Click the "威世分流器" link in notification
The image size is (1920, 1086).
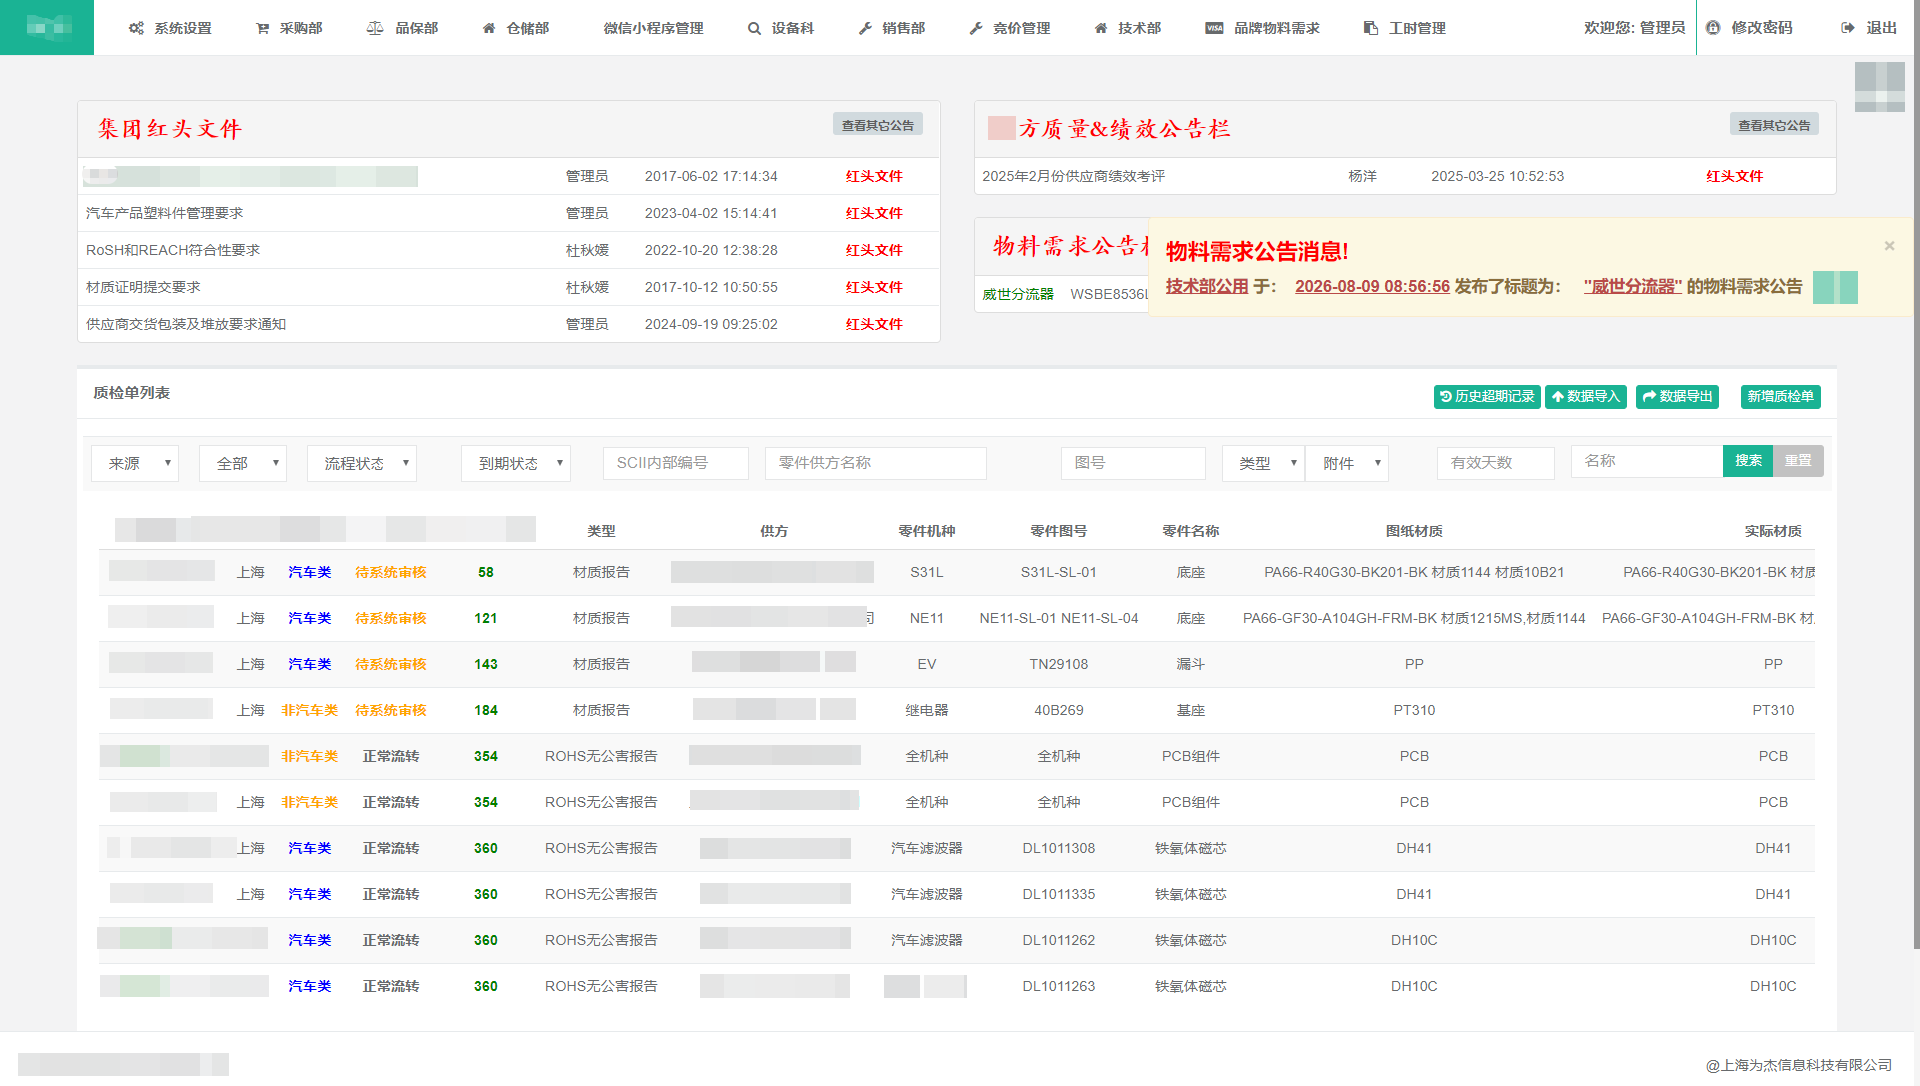pyautogui.click(x=1633, y=286)
